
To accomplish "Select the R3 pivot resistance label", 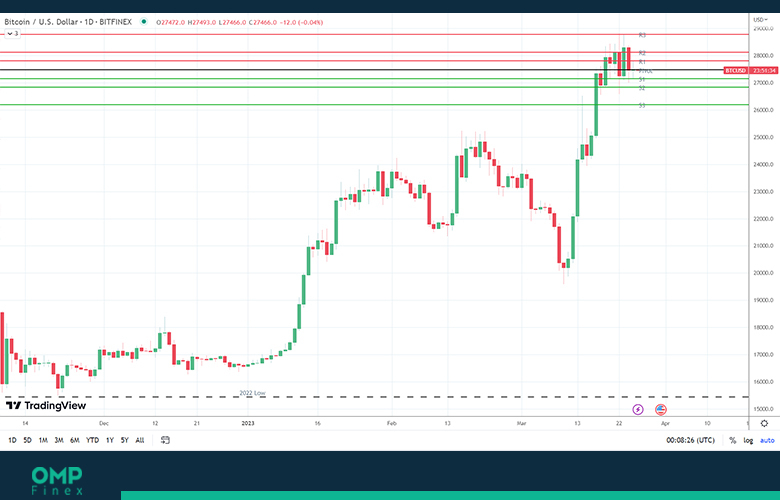I will (x=642, y=35).
